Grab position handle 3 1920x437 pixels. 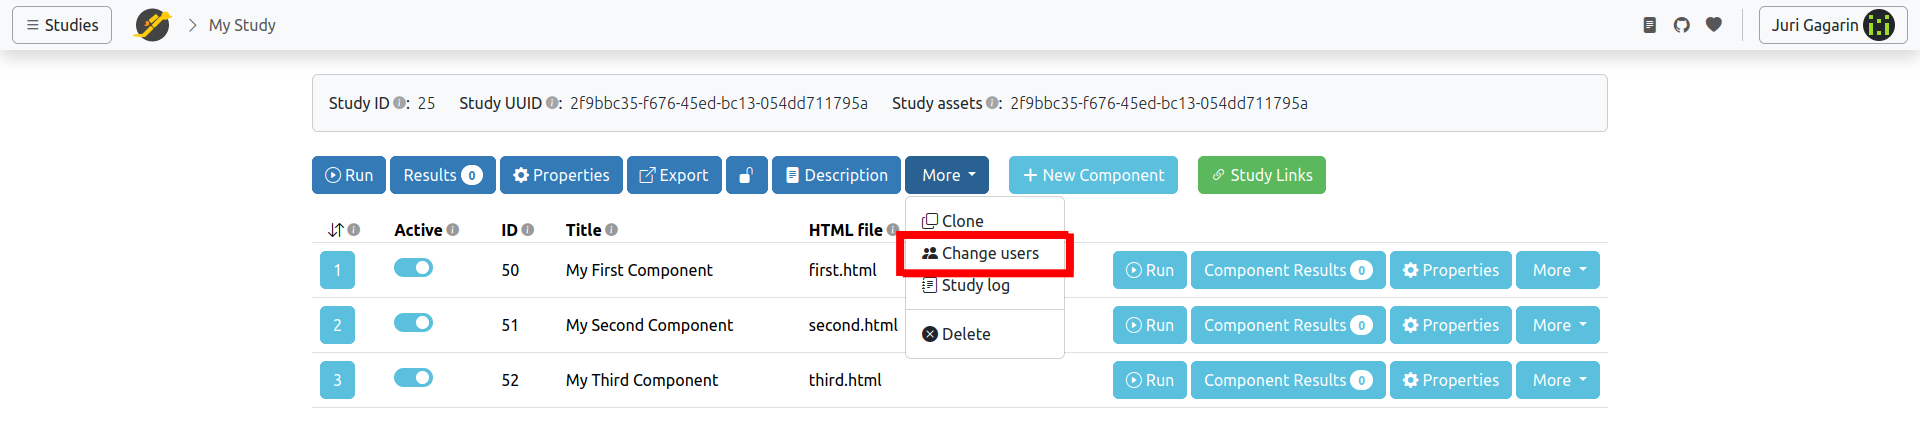(337, 380)
